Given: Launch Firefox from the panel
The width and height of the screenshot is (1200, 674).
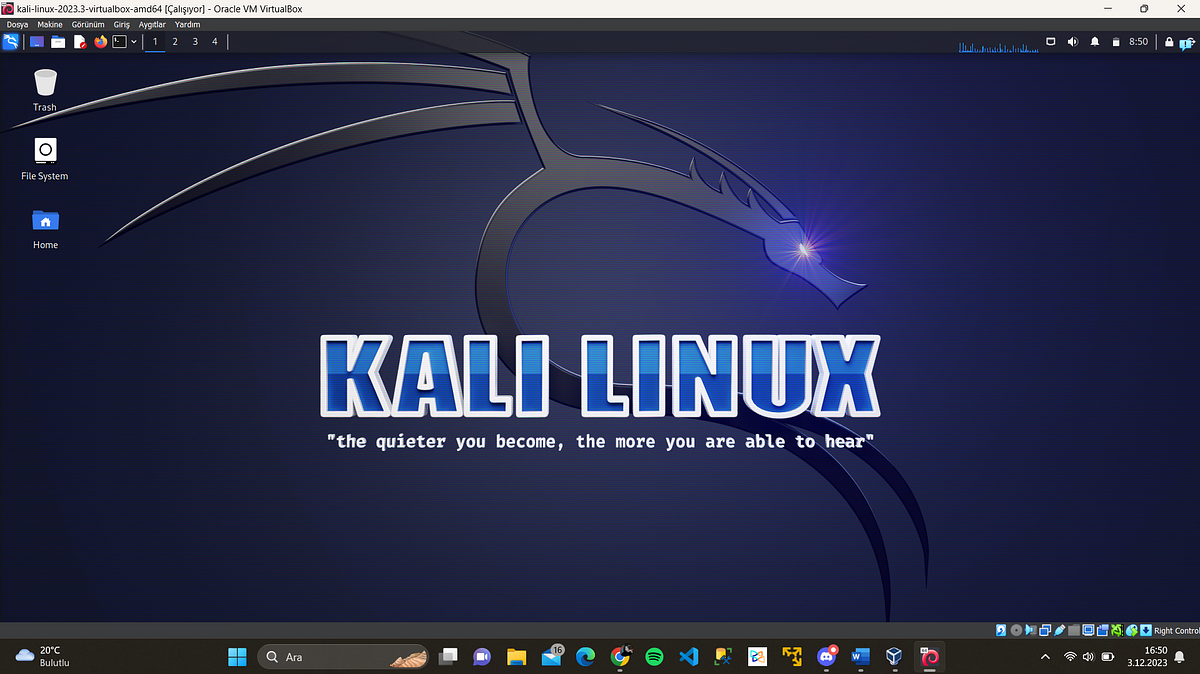Looking at the screenshot, I should pos(100,41).
